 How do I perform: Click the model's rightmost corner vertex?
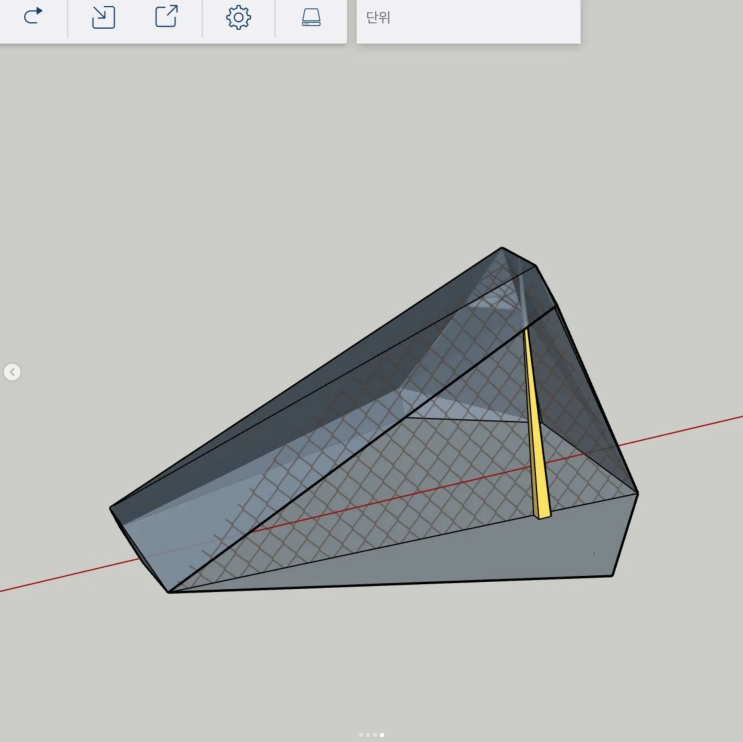point(637,492)
